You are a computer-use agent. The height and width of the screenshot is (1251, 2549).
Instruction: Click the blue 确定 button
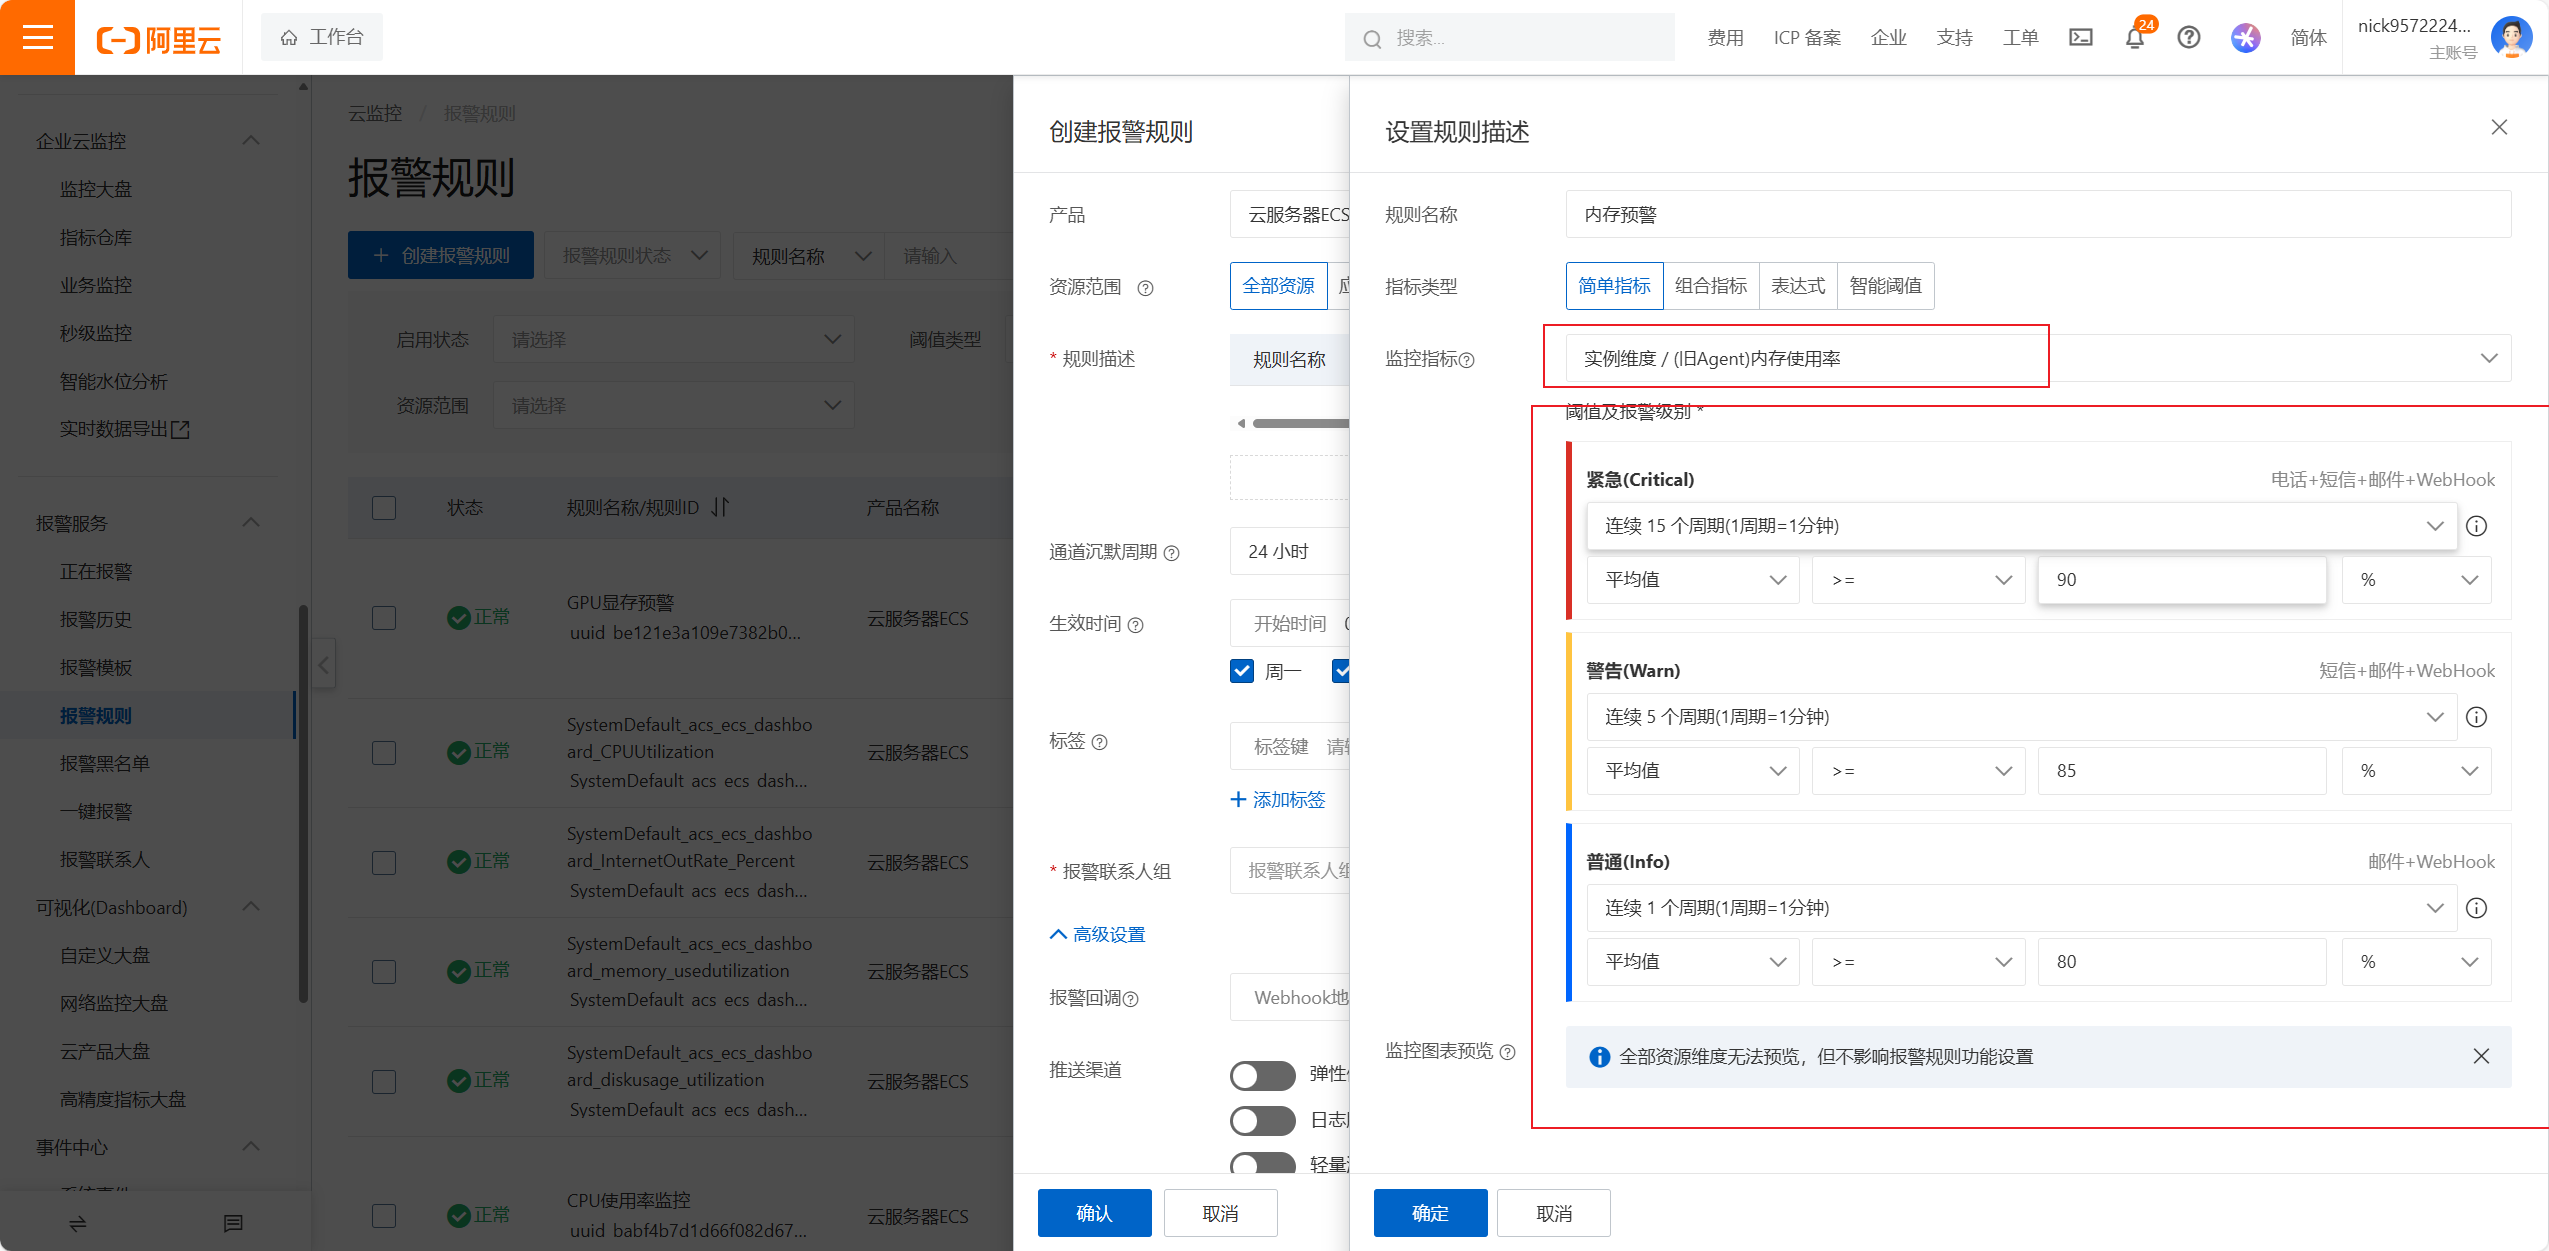click(1429, 1213)
